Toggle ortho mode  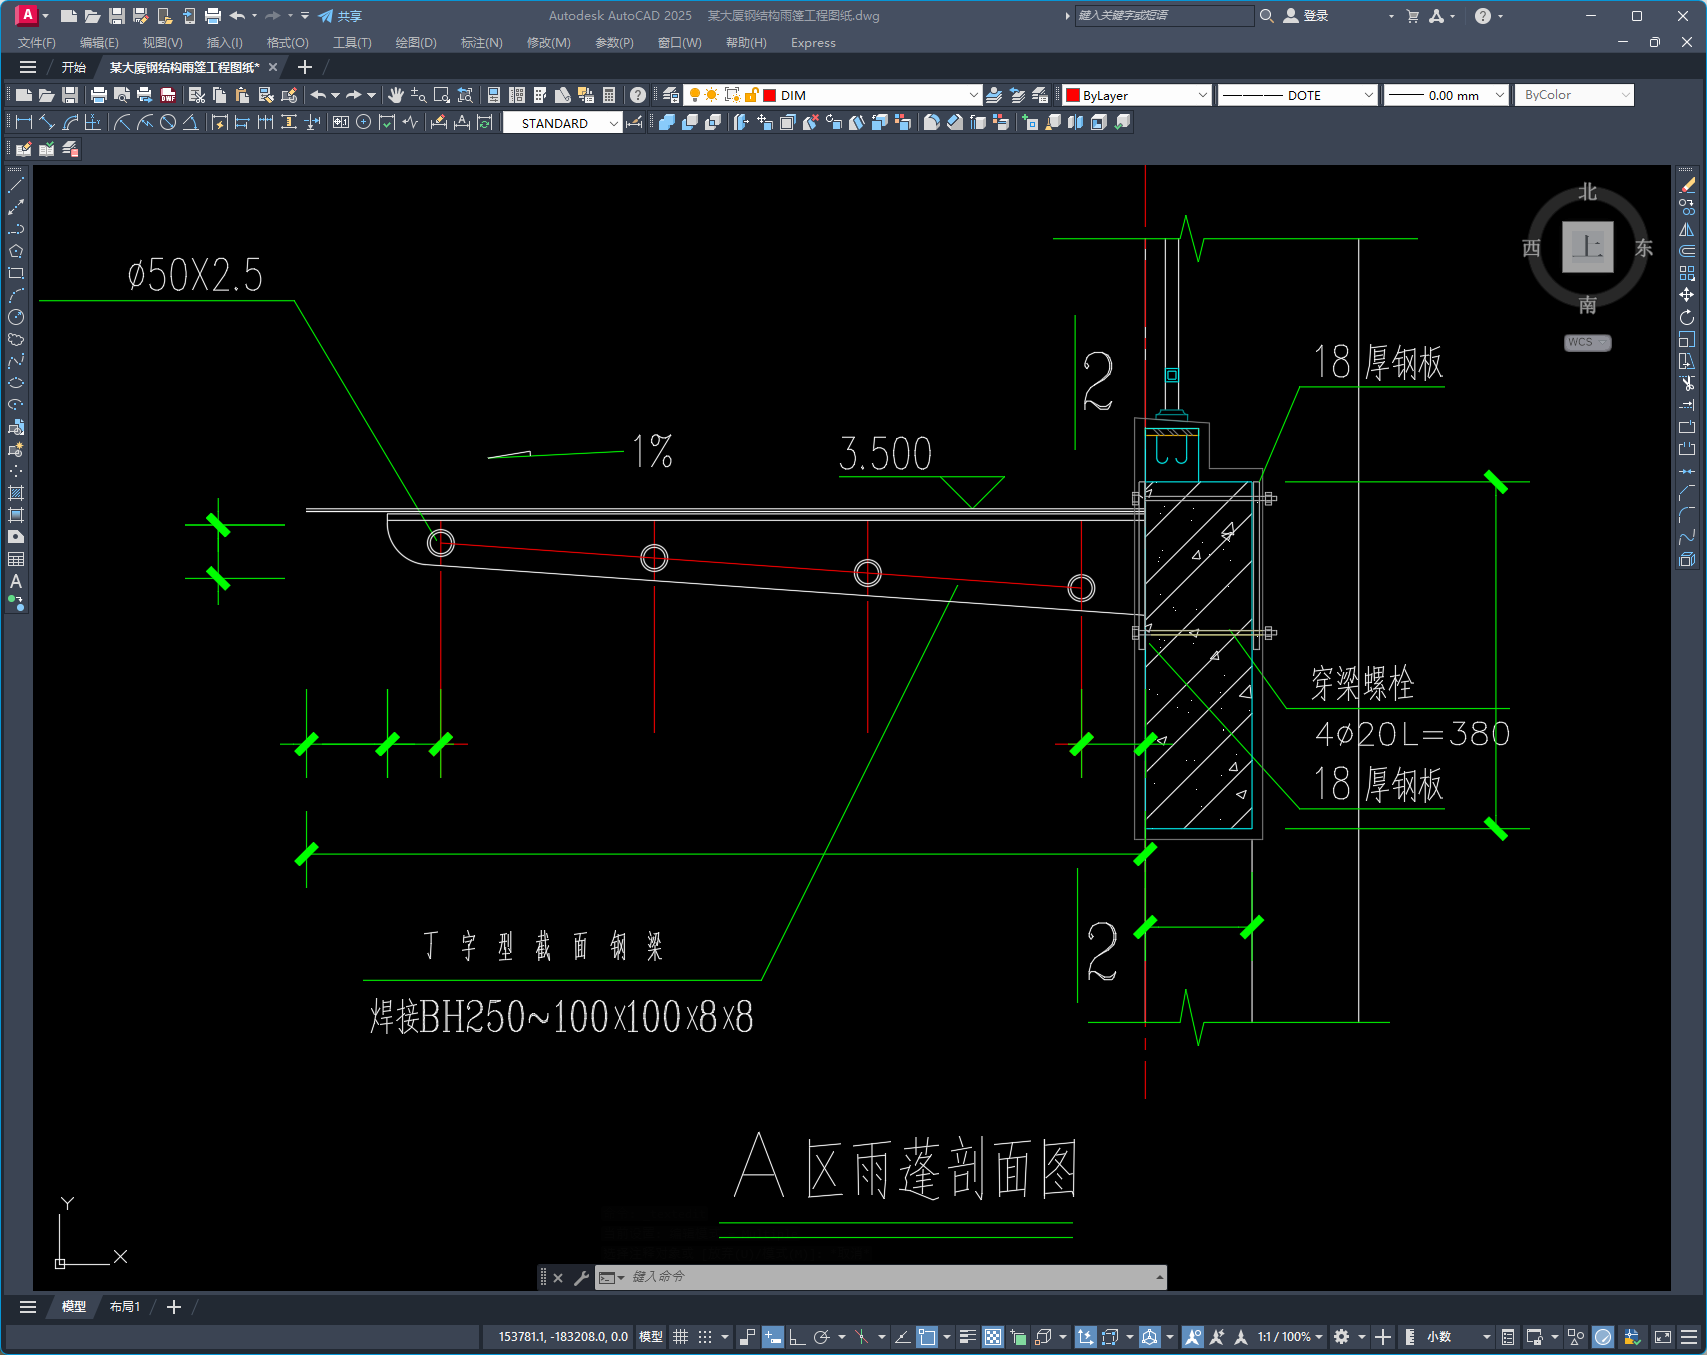797,1337
